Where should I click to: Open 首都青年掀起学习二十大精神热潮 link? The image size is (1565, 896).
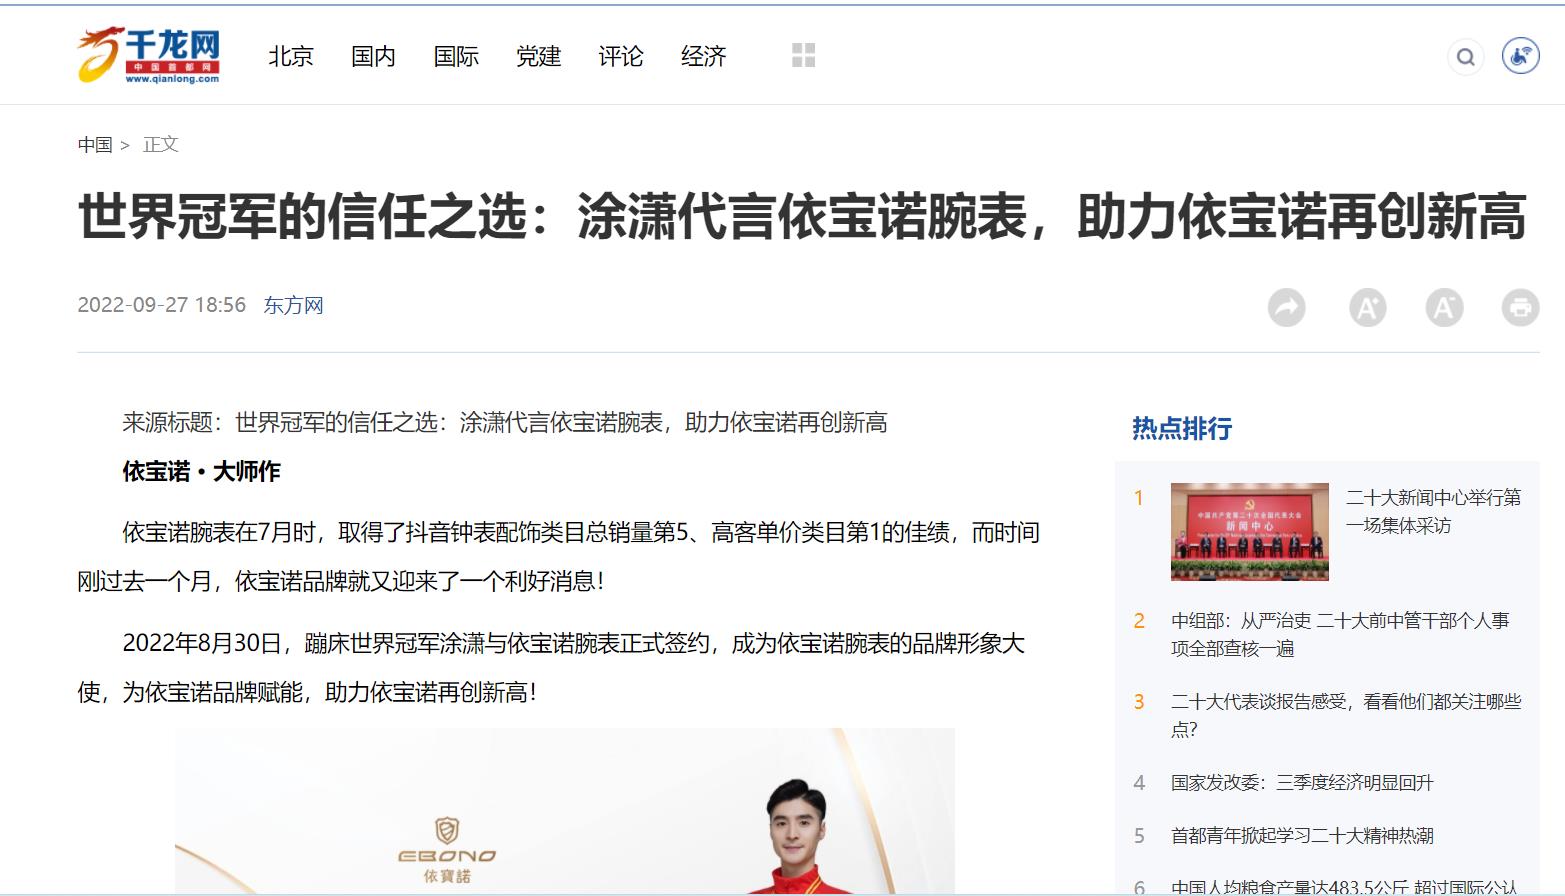click(x=1302, y=835)
